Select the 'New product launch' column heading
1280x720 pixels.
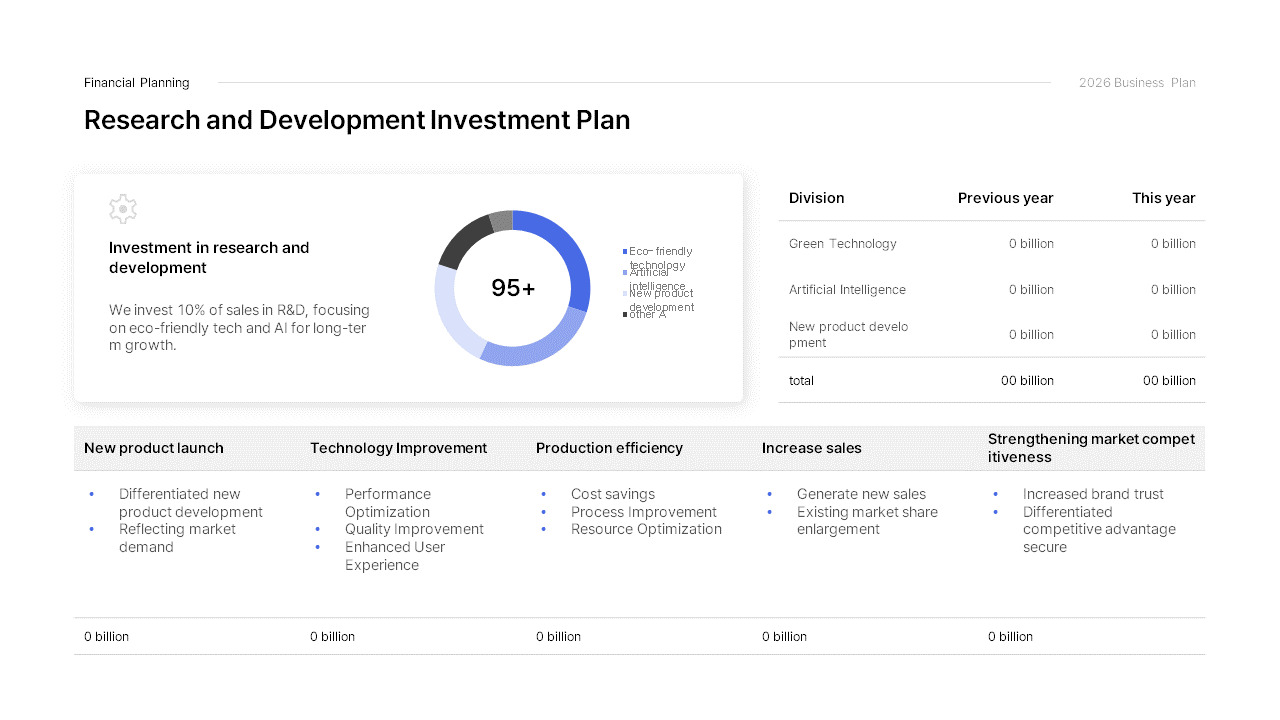pos(154,448)
